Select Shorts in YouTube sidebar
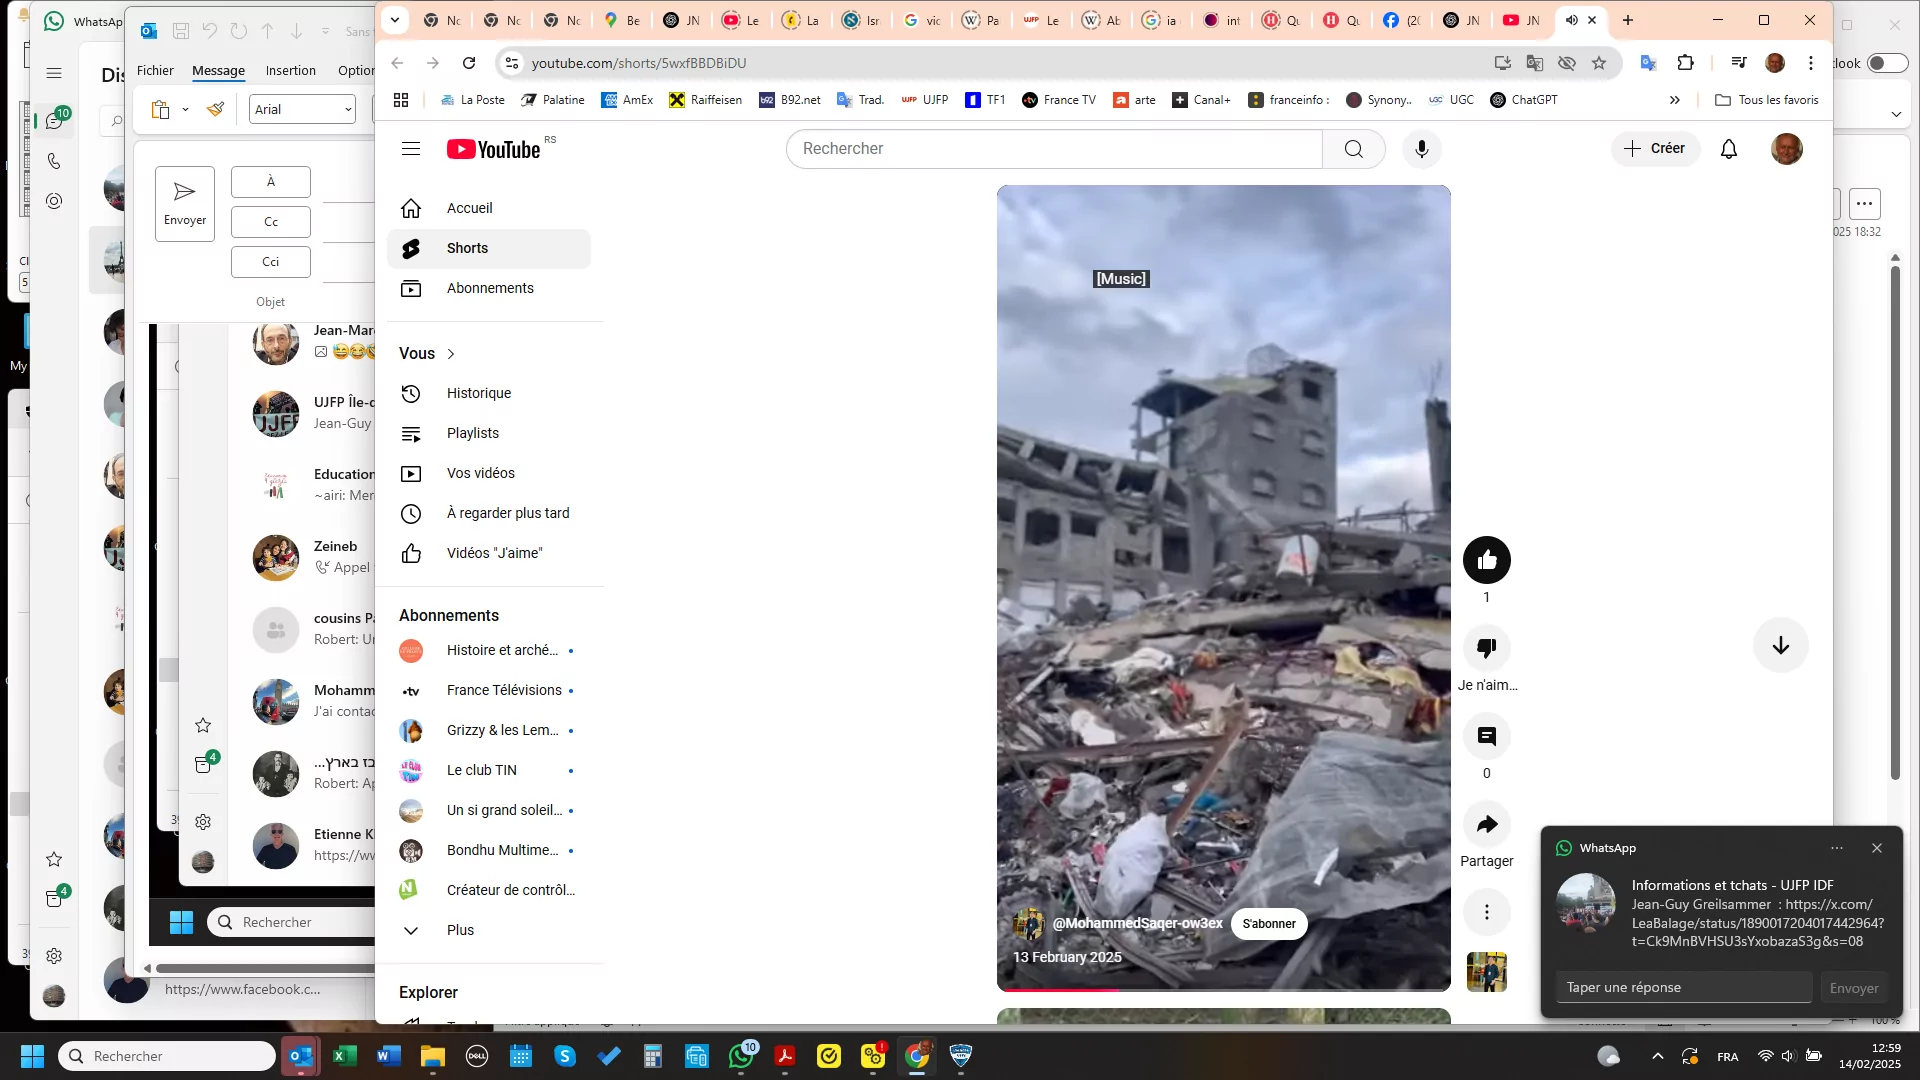Screen dimensions: 1920x1080 click(489, 248)
